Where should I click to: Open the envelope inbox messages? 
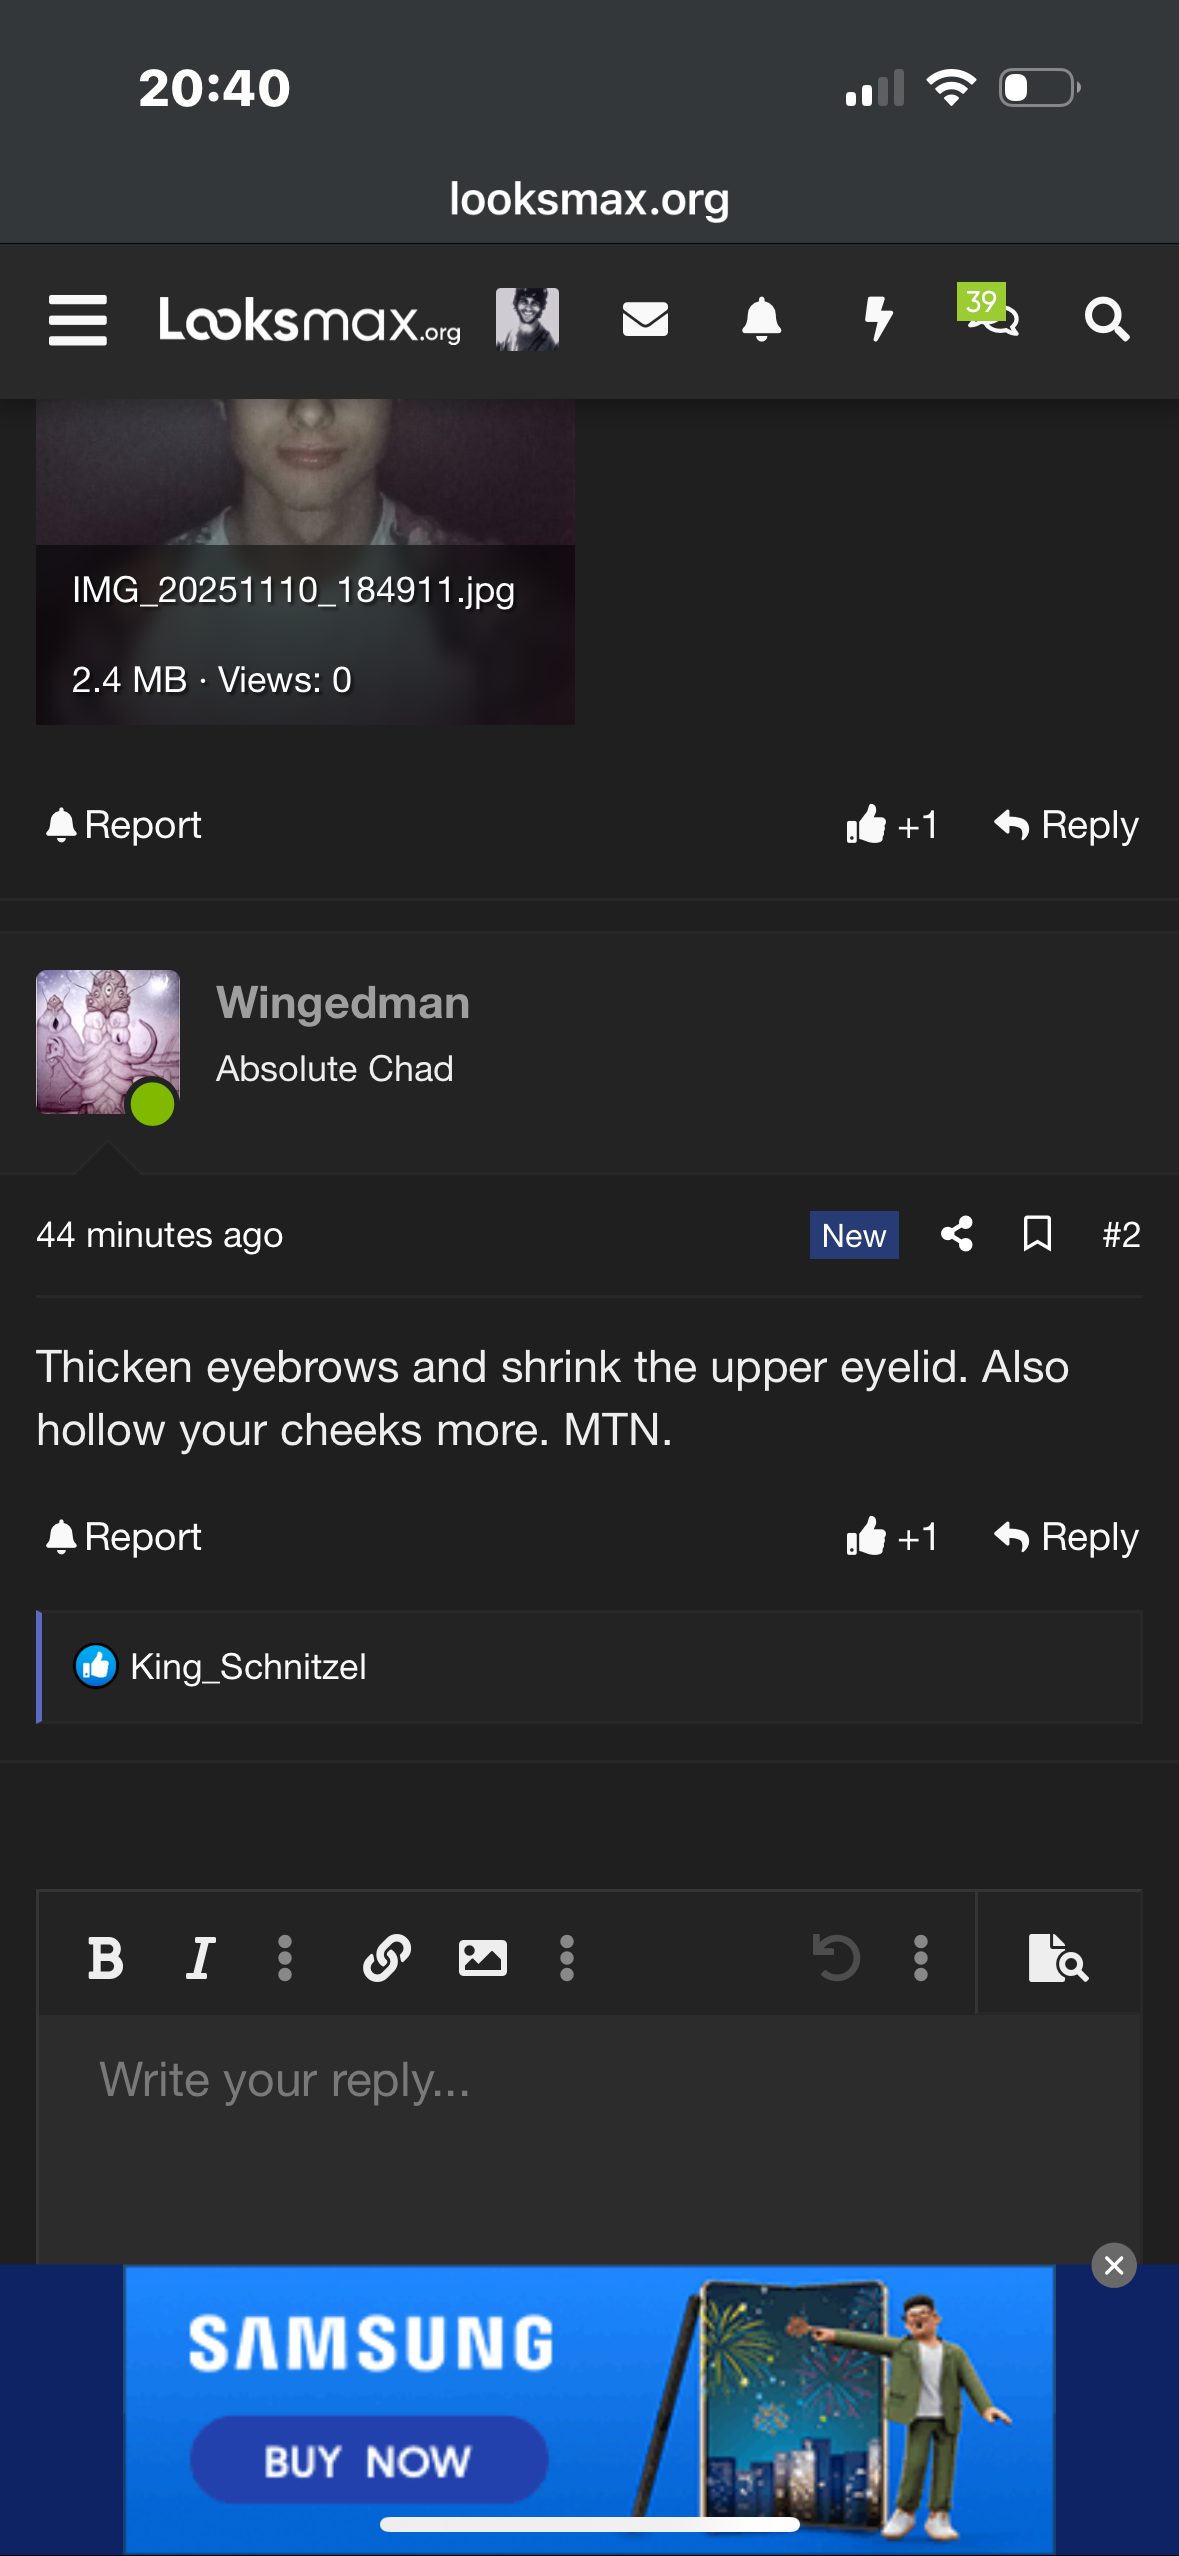point(645,320)
